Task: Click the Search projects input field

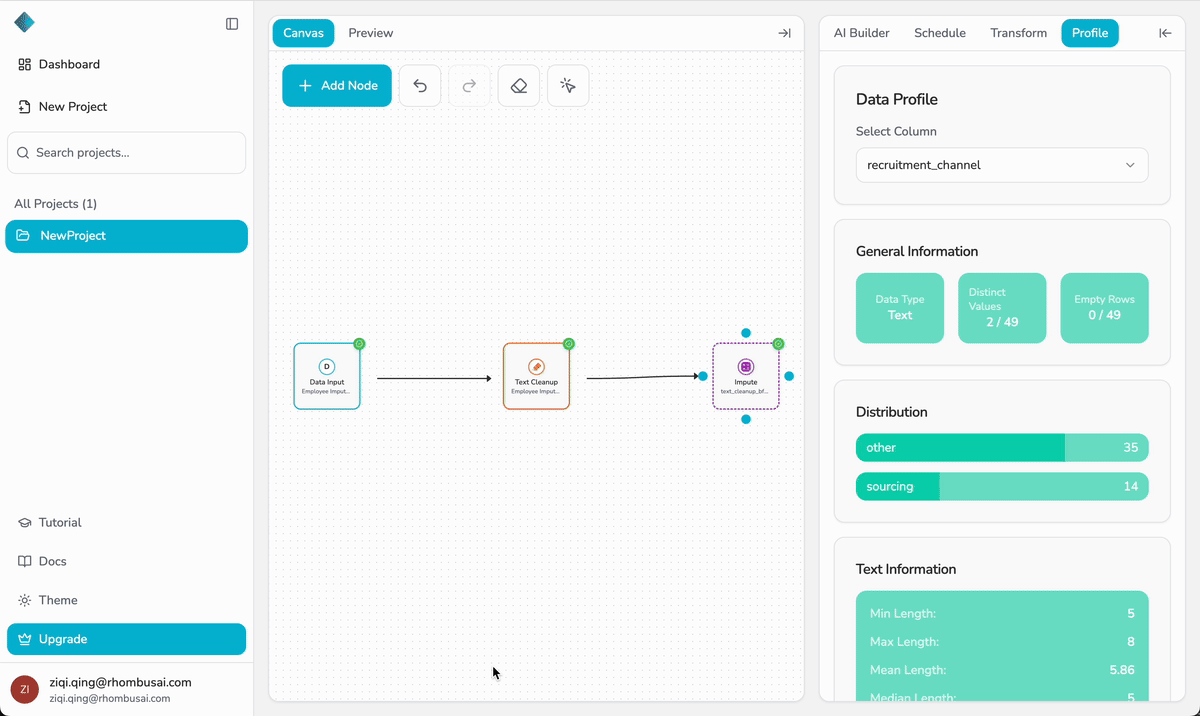Action: (126, 153)
